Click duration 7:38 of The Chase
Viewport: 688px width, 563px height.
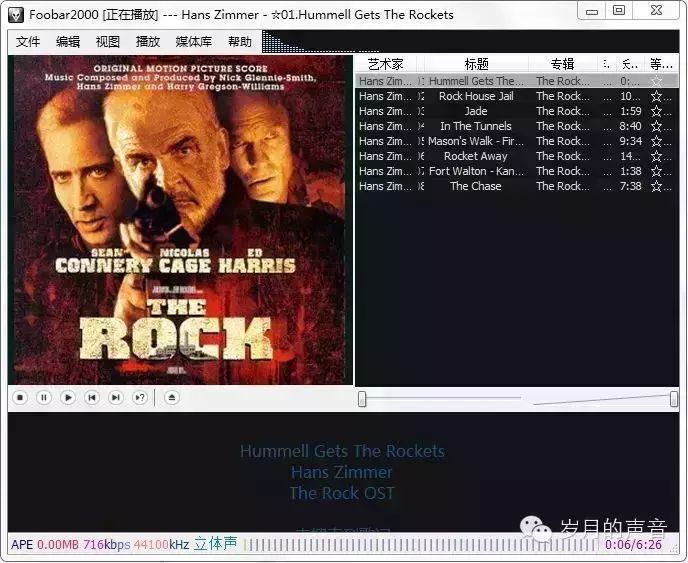631,186
